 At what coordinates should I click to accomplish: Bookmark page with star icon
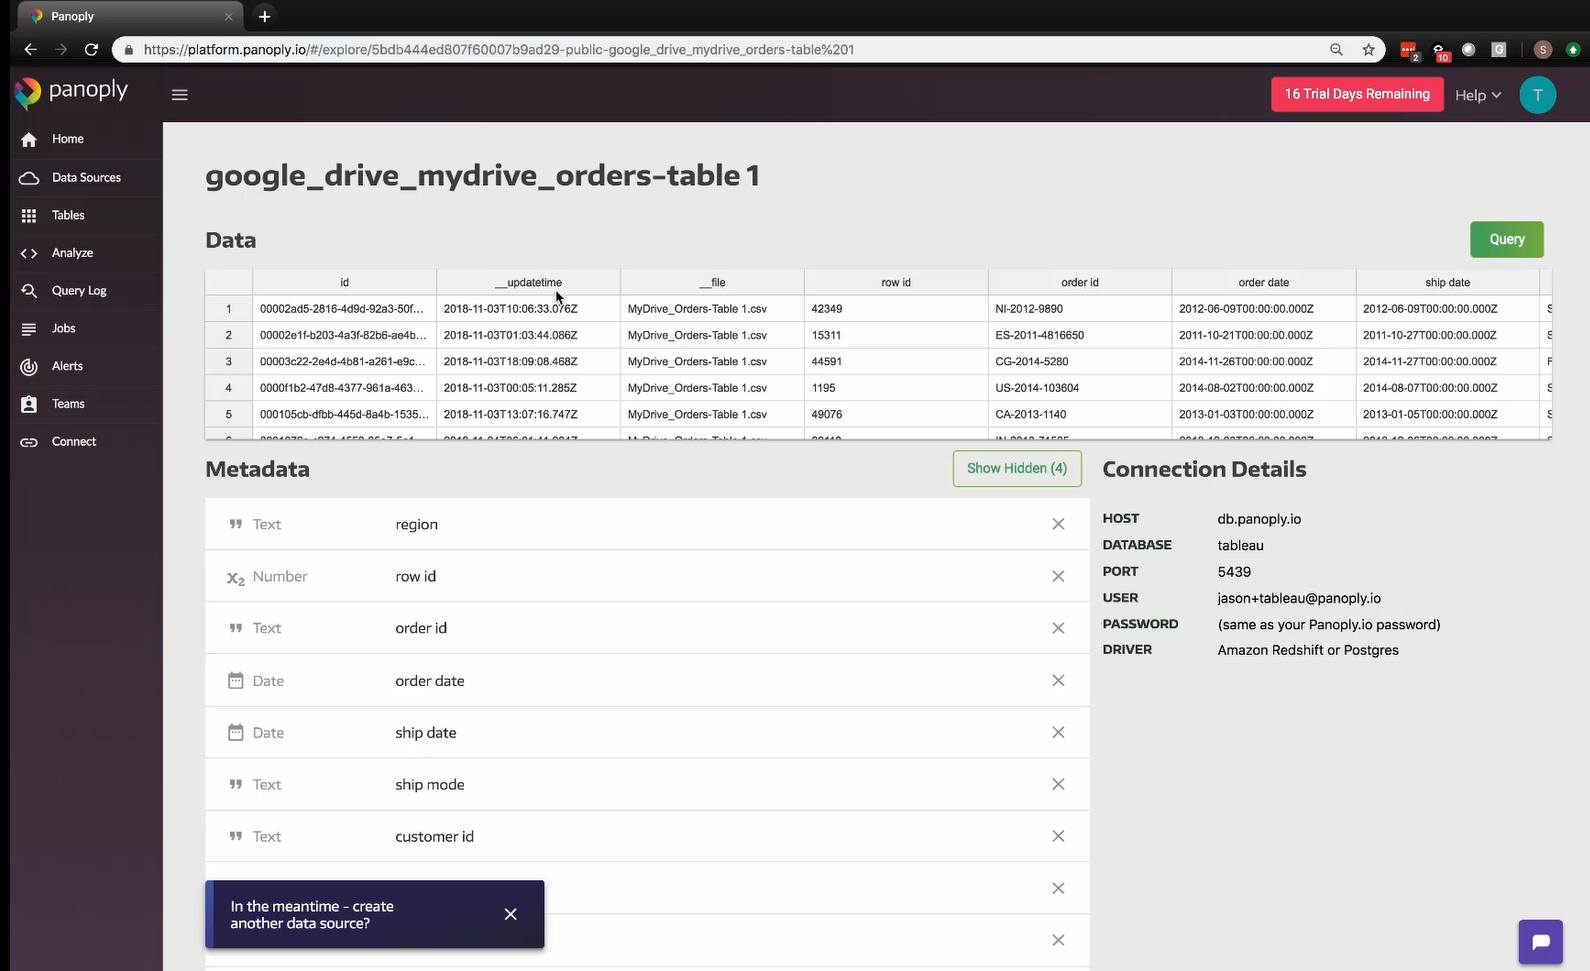pos(1368,50)
